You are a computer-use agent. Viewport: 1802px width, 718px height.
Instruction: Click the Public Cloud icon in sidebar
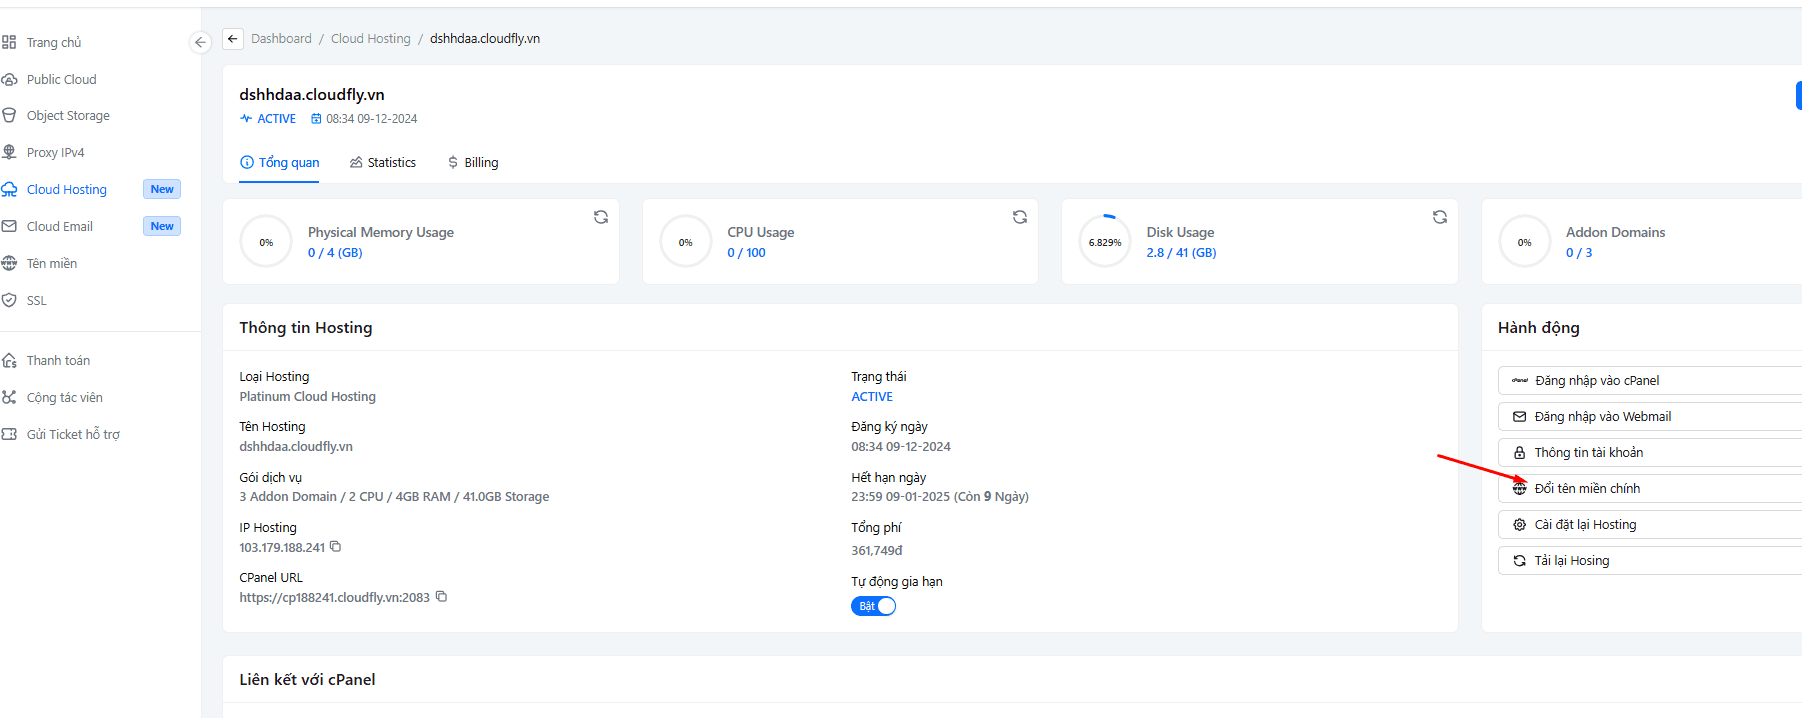(9, 79)
